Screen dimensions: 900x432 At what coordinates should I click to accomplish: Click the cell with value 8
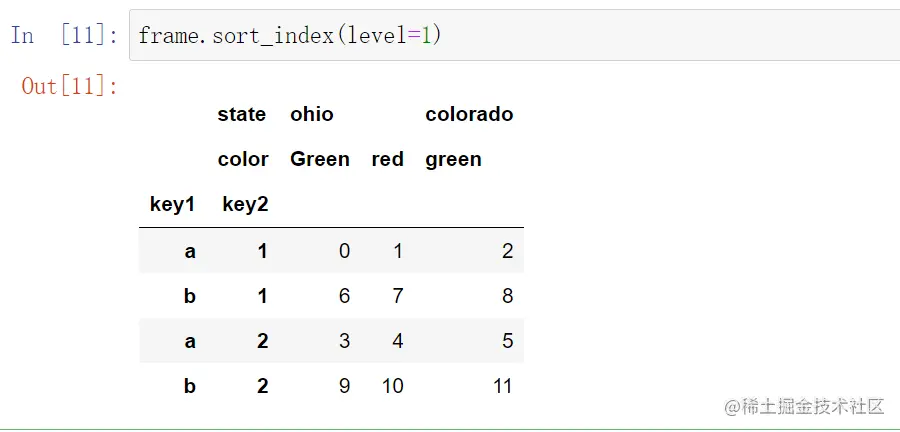pos(507,296)
